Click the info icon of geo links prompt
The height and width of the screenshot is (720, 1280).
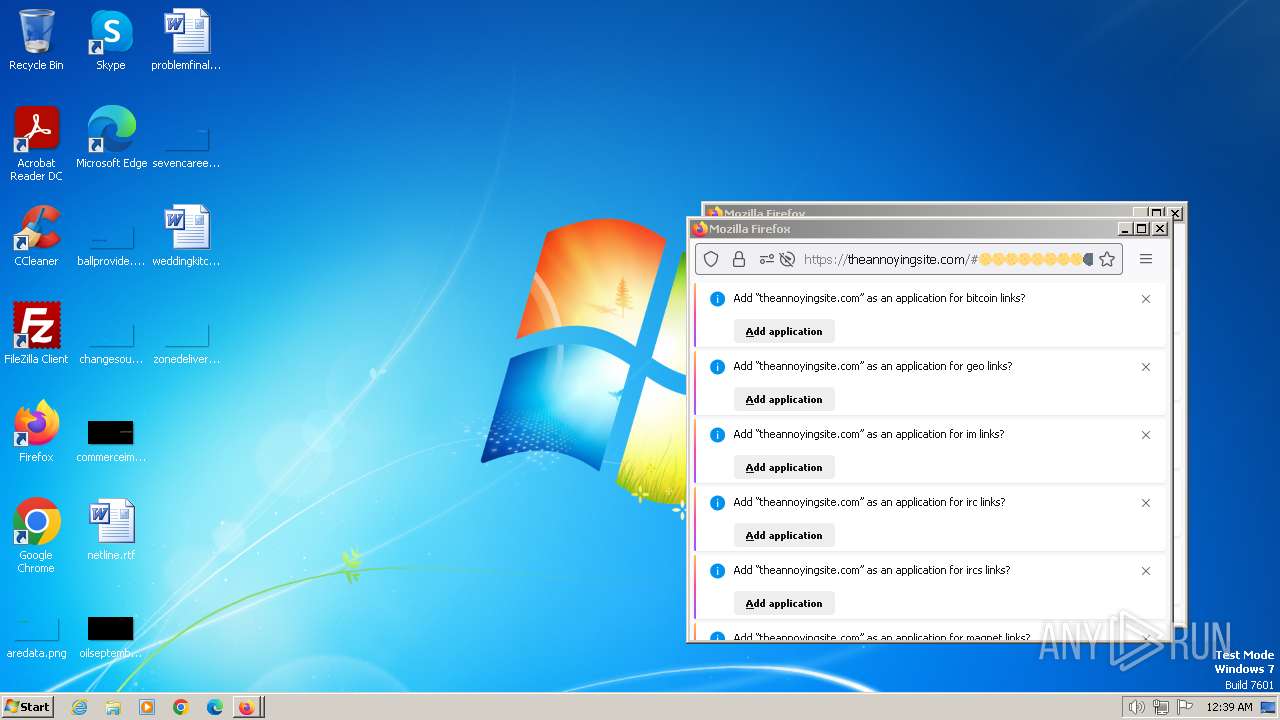coord(717,367)
